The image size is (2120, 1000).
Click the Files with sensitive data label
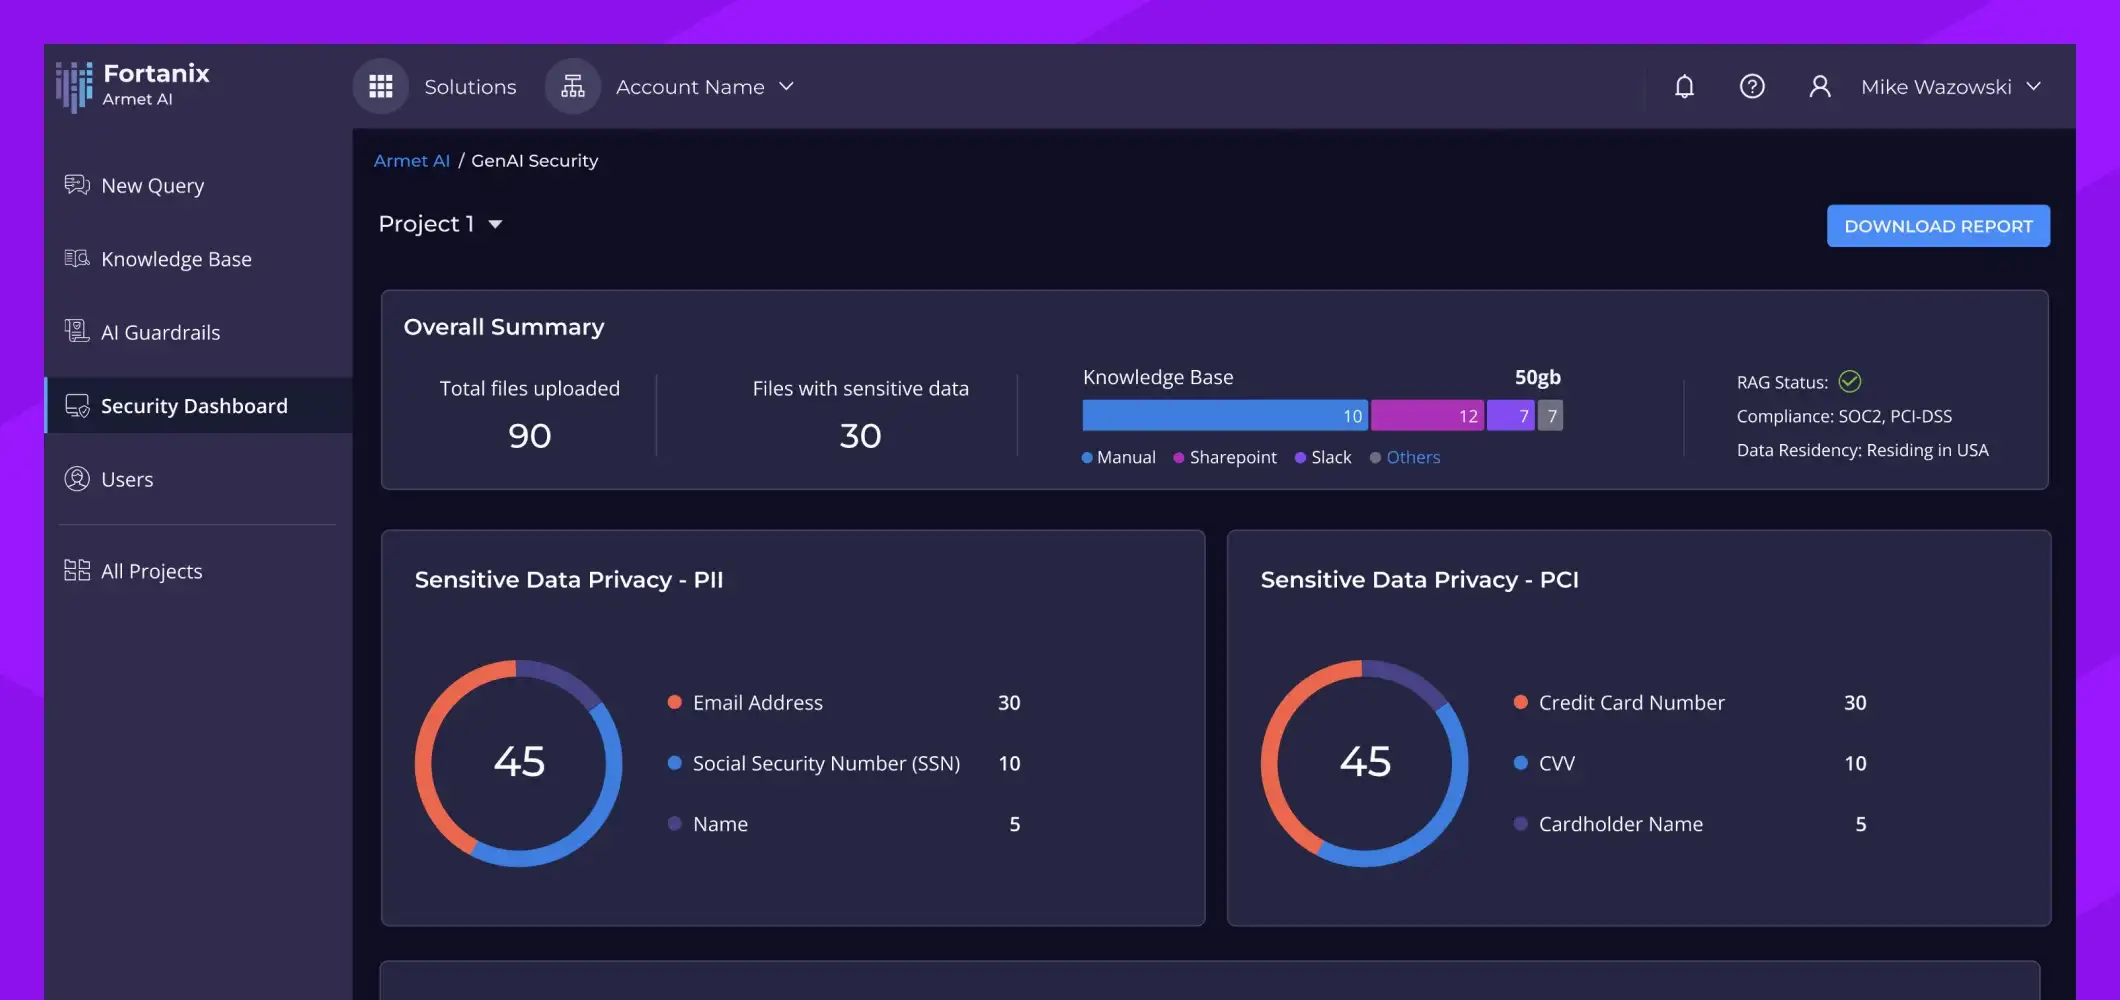coord(860,388)
